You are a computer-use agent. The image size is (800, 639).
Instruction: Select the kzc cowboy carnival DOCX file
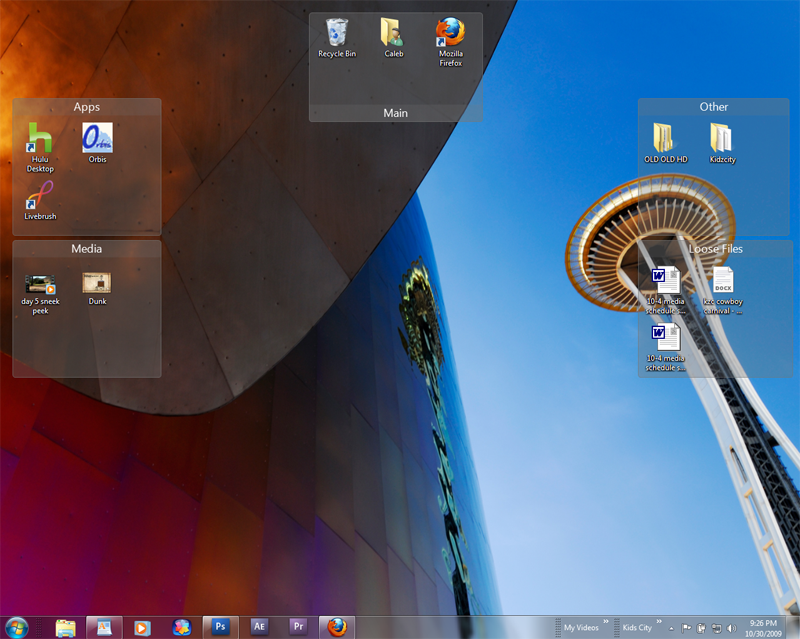(722, 290)
